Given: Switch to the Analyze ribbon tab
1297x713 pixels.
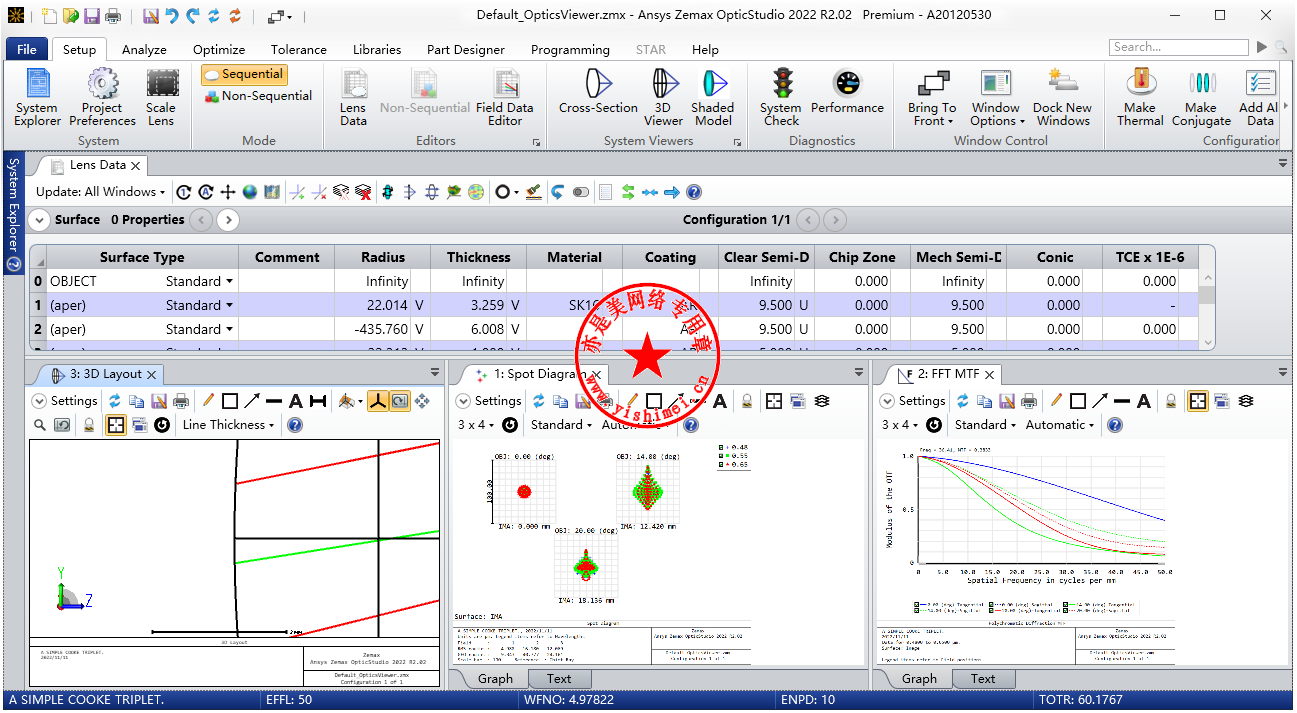Looking at the screenshot, I should (x=144, y=49).
